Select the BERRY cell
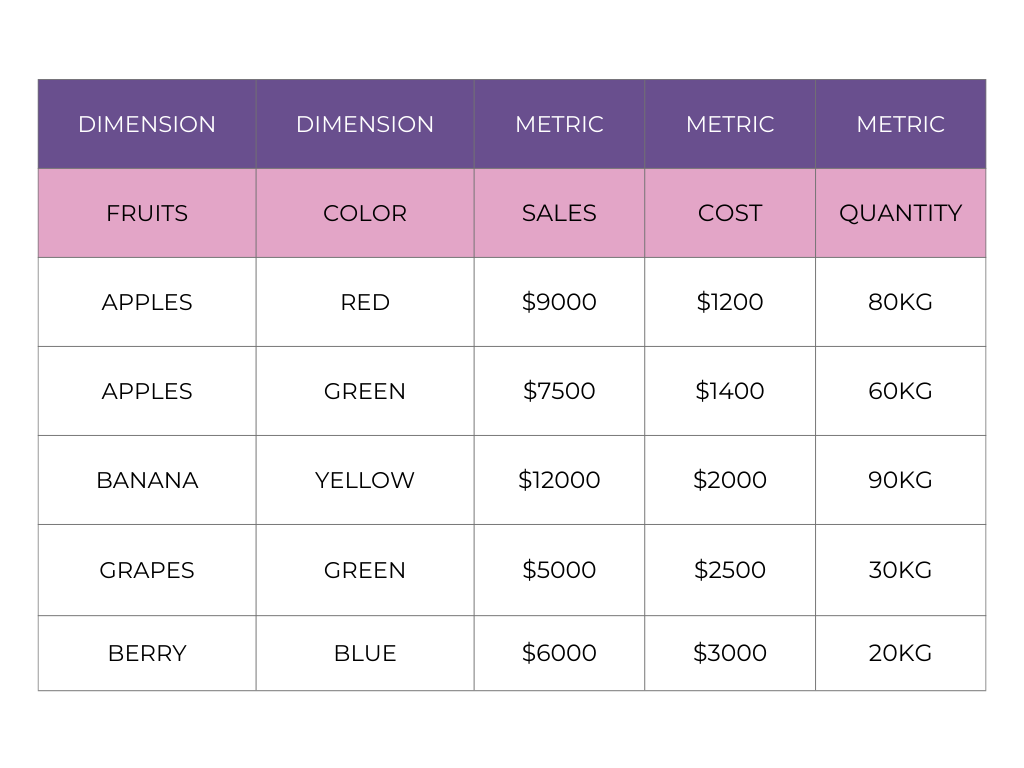Screen dimensions: 1024x768 [147, 653]
